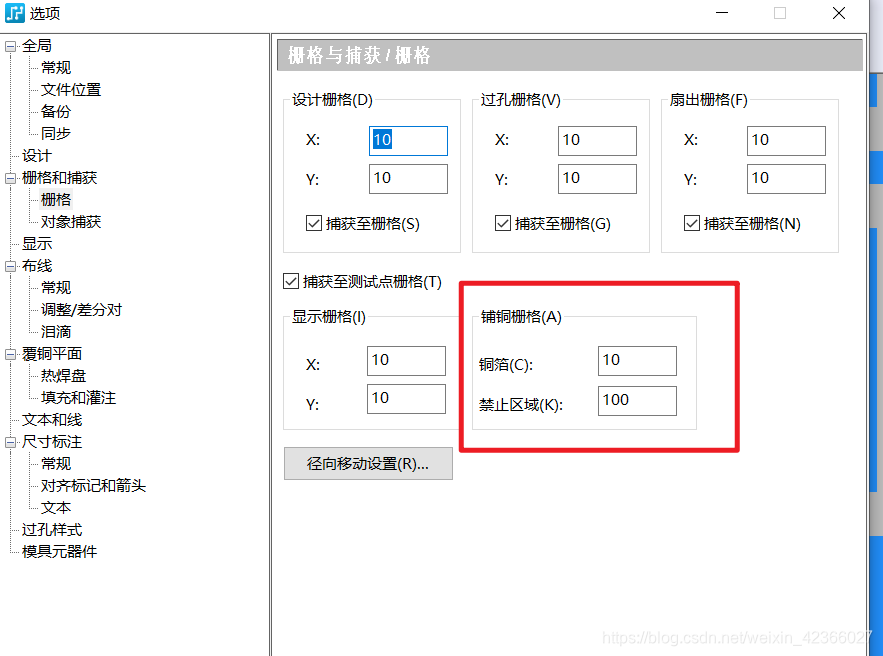Select the 布线 tree item
This screenshot has height=656, width=883.
click(x=37, y=266)
